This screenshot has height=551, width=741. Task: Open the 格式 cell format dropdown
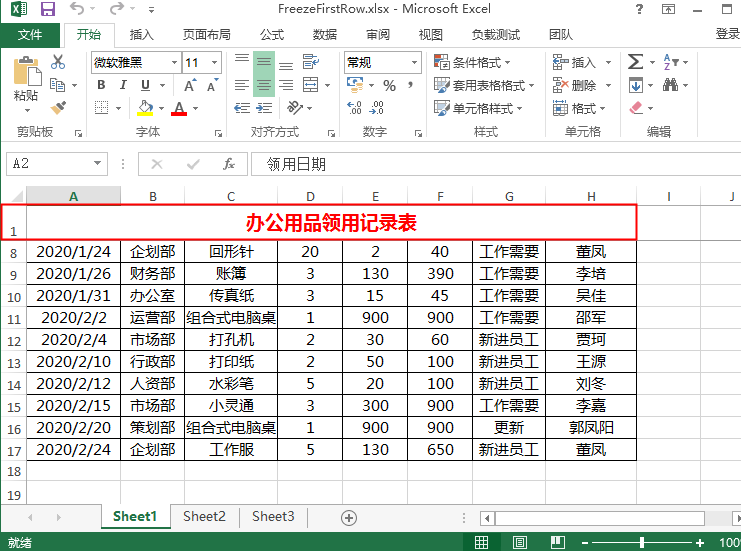pyautogui.click(x=579, y=108)
